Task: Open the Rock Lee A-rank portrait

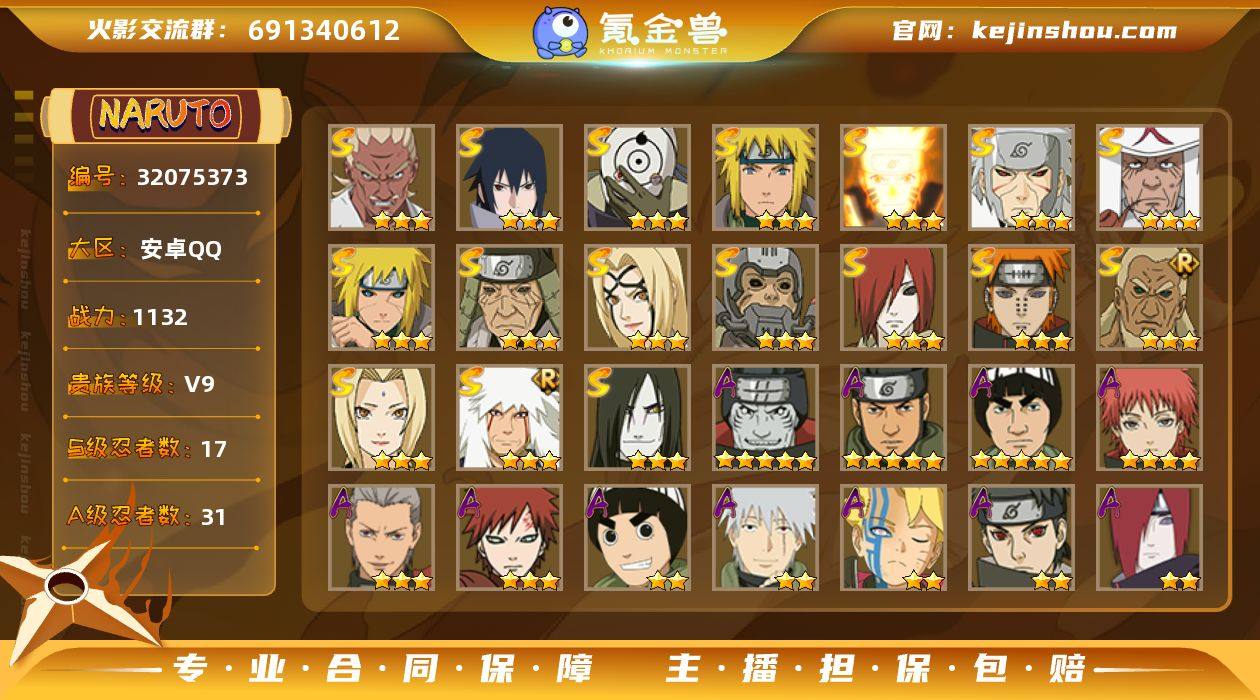Action: tap(638, 537)
